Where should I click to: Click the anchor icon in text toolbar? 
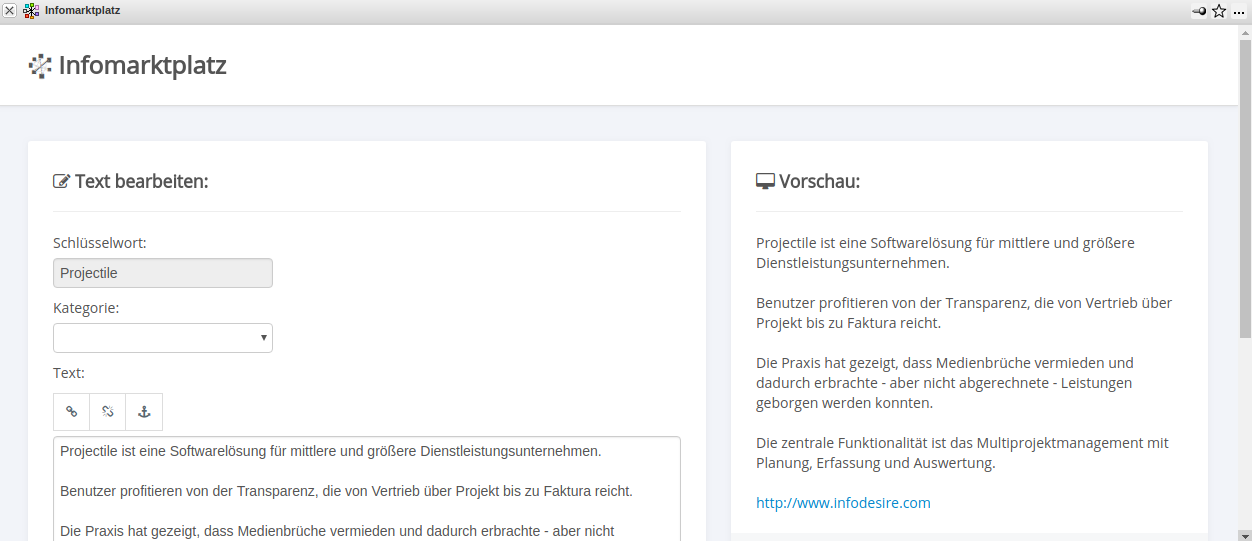[x=144, y=411]
